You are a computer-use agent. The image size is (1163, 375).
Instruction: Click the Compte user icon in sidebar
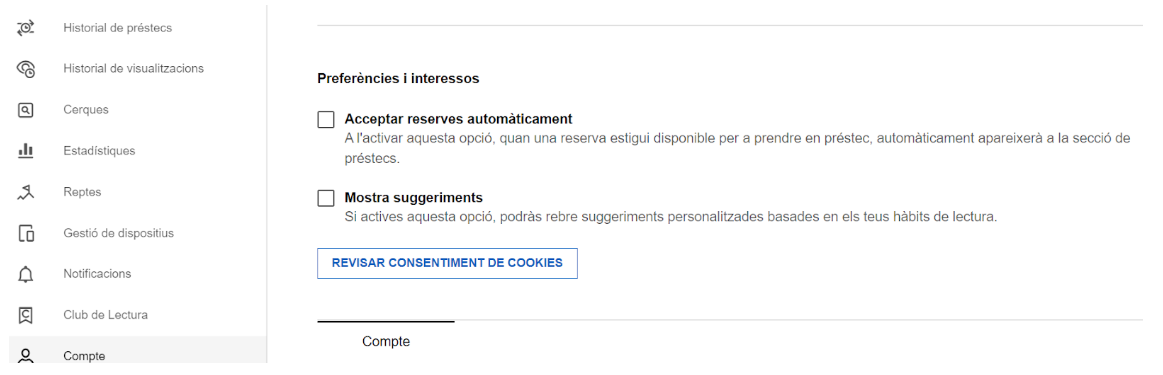[x=25, y=356]
